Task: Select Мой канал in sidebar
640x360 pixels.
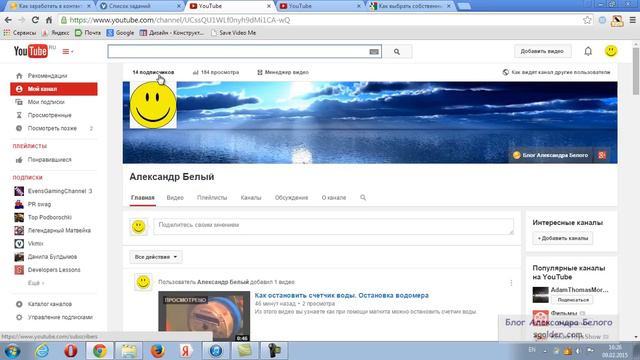Action: tap(54, 89)
